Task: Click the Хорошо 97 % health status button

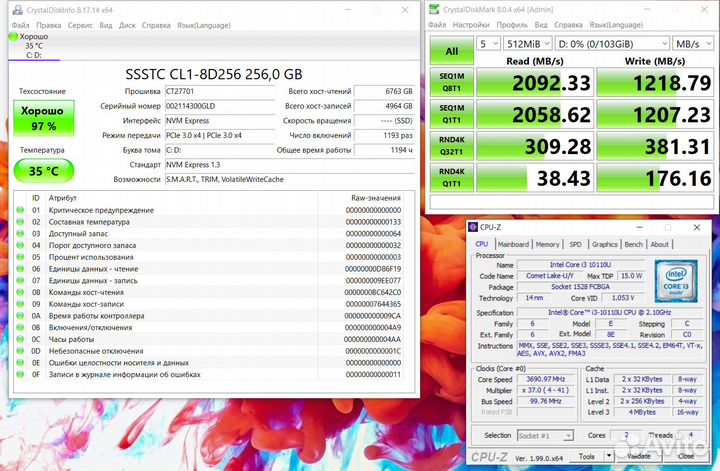Action: [x=44, y=118]
